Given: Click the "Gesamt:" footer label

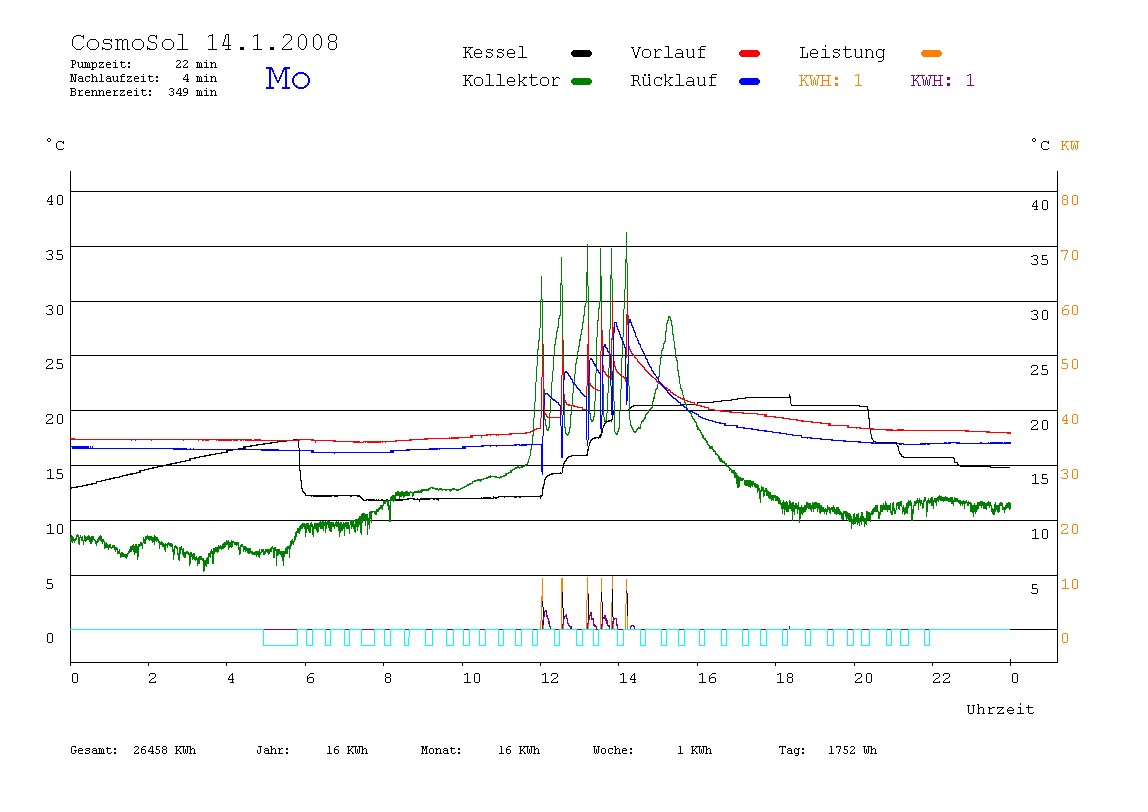Looking at the screenshot, I should pyautogui.click(x=94, y=750).
